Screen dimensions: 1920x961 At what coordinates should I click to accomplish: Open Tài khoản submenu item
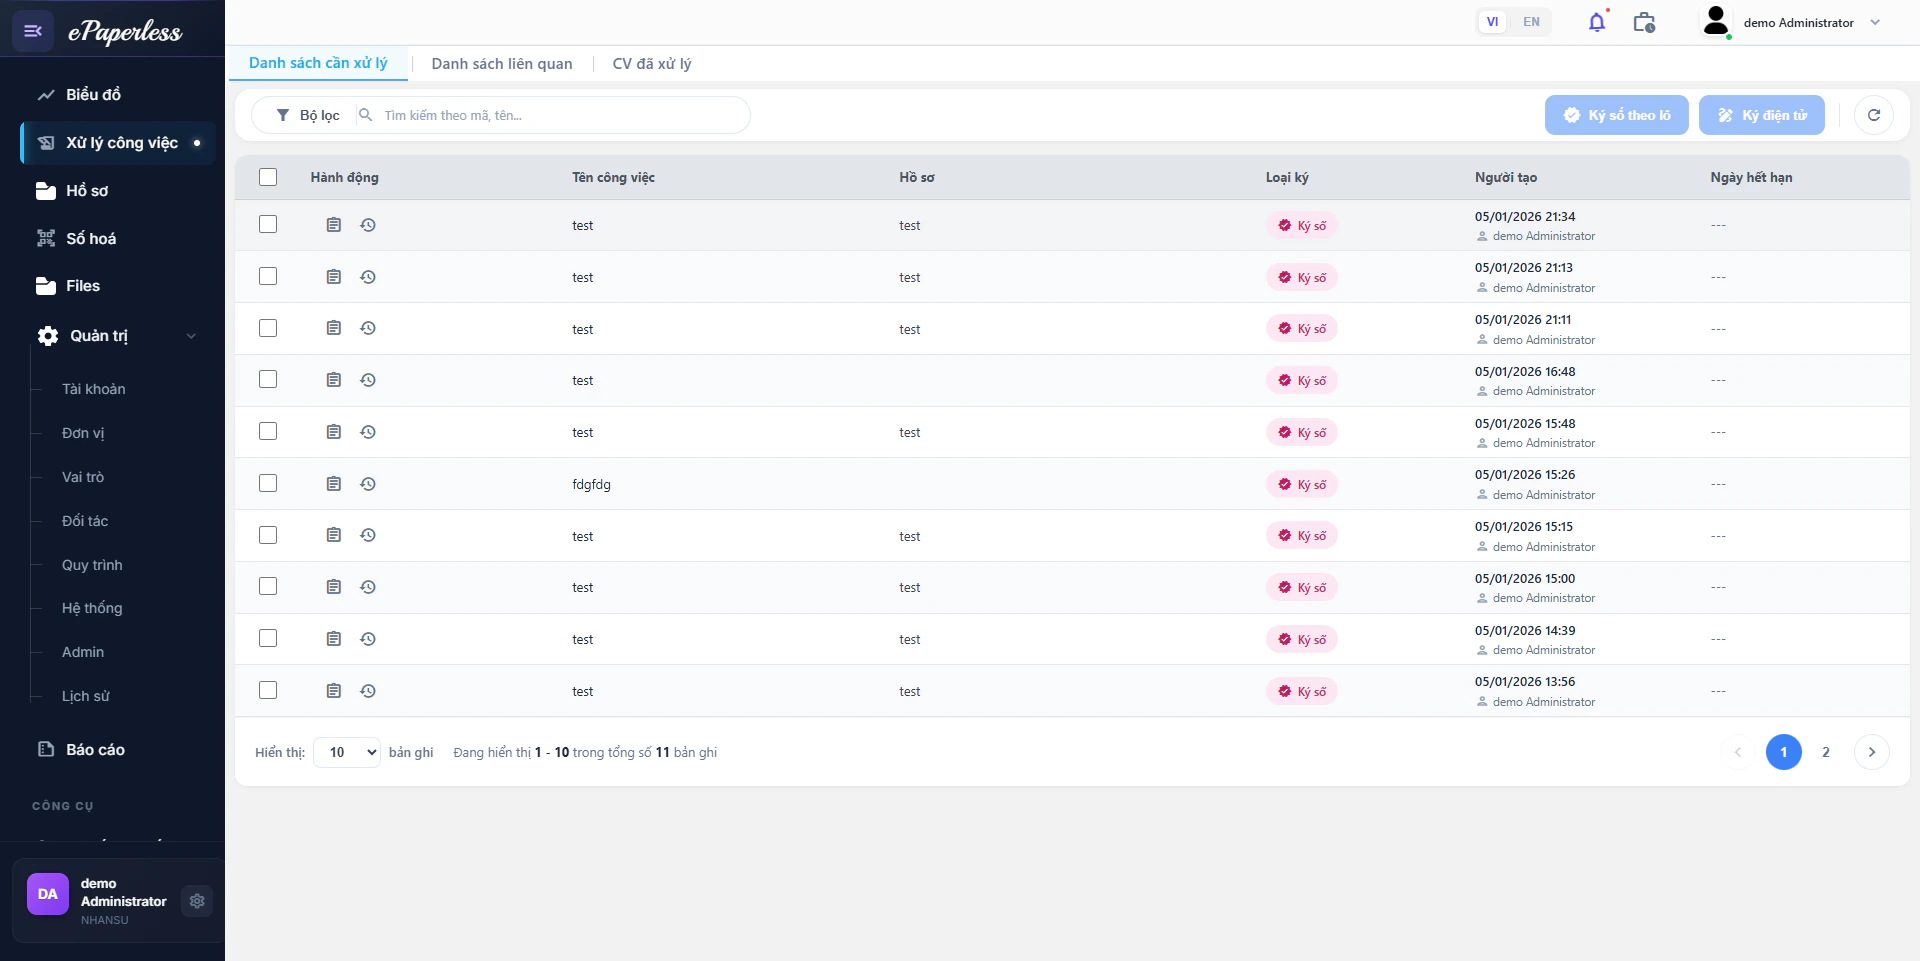tap(94, 389)
